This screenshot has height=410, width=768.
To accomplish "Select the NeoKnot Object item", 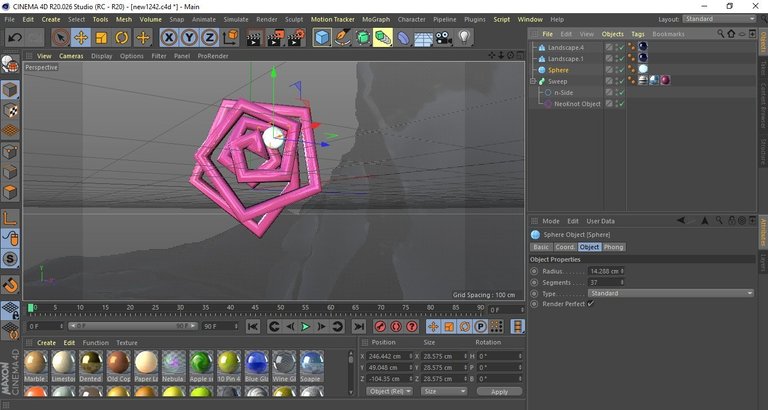I will [577, 104].
